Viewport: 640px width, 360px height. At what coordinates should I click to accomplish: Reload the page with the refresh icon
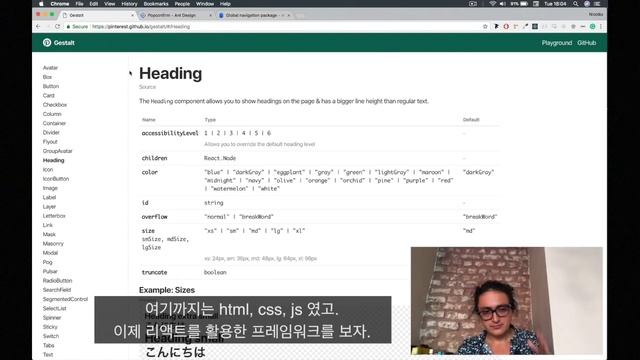coord(58,27)
